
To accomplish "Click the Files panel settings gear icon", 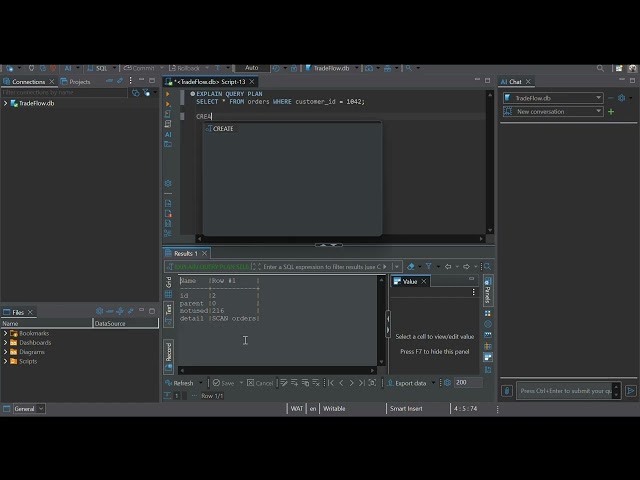I will click(99, 311).
